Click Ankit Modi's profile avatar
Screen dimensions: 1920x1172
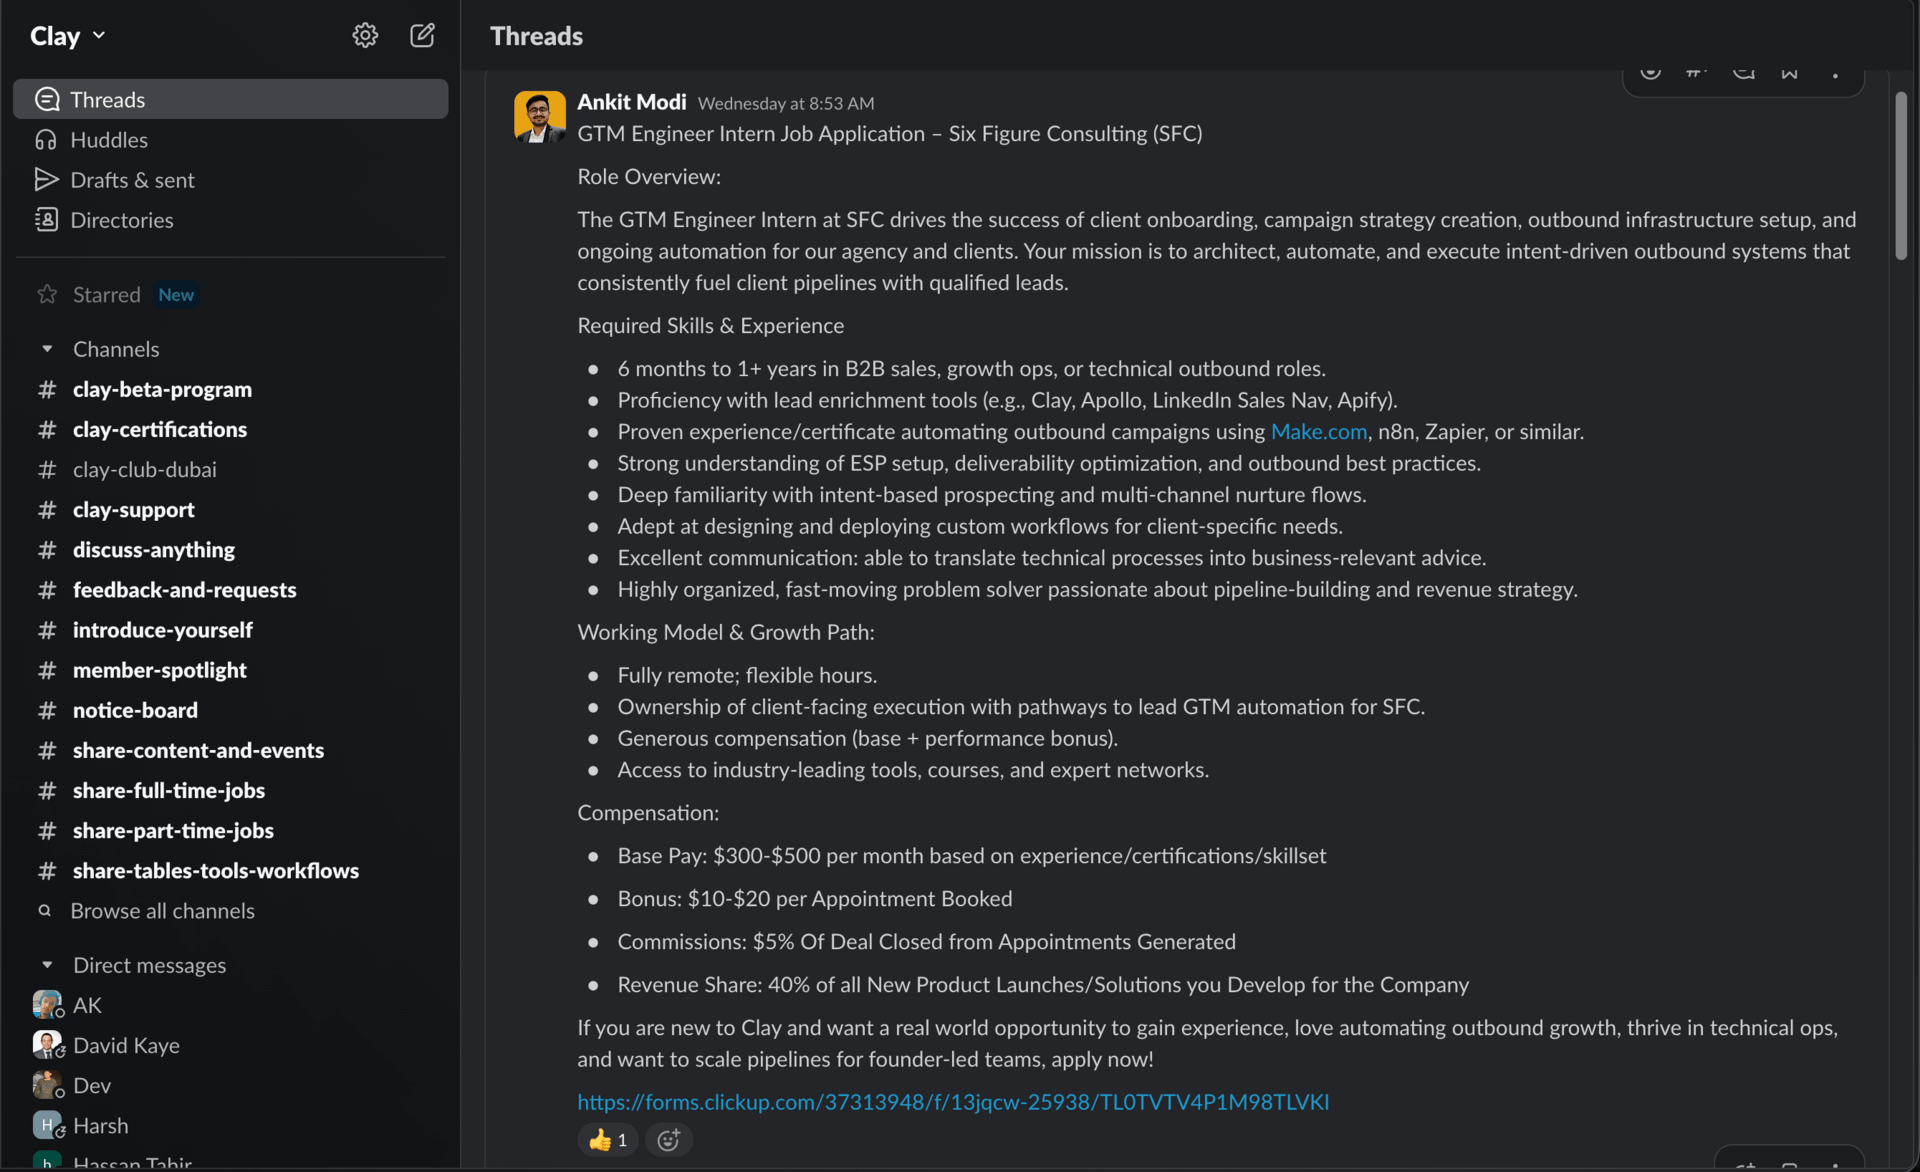point(539,117)
